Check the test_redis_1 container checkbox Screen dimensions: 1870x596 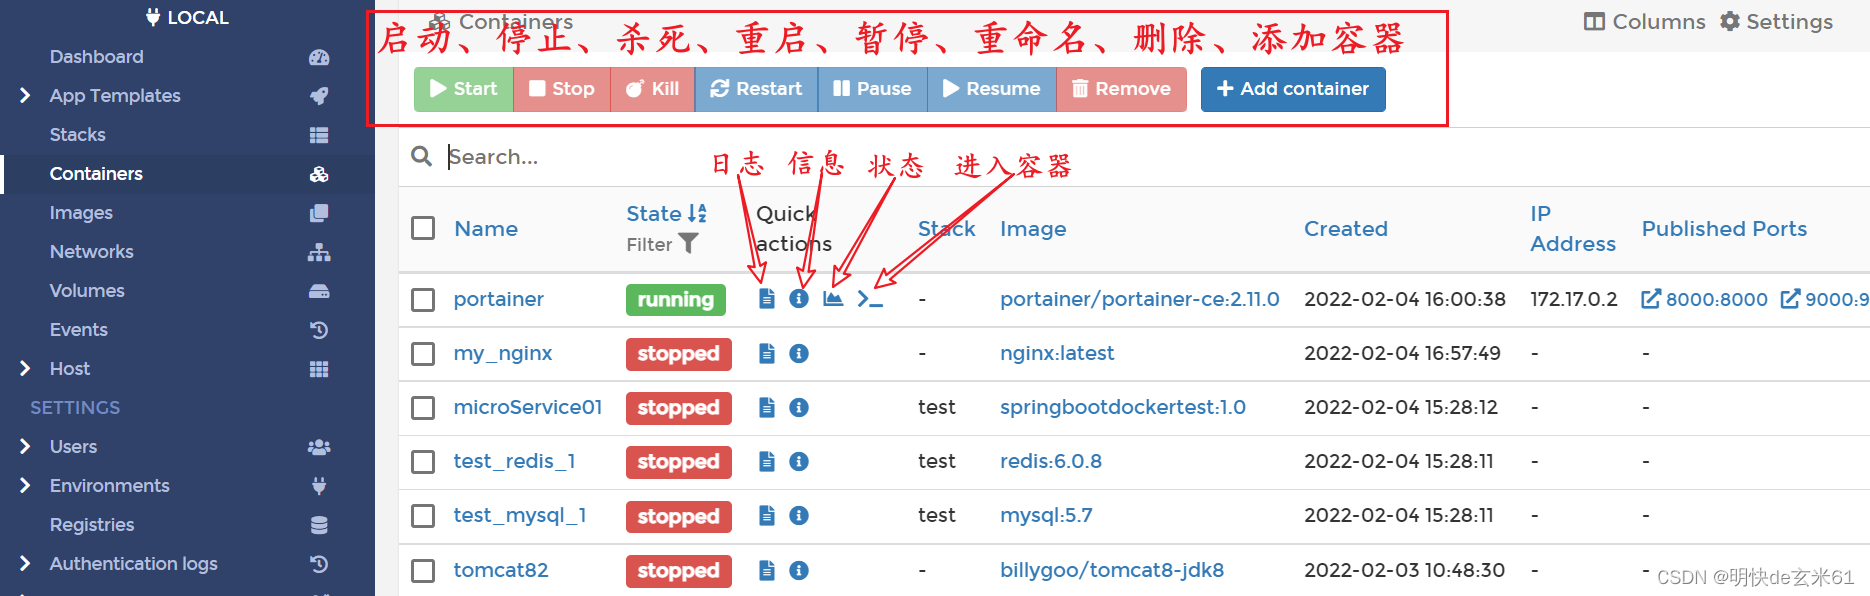(423, 462)
